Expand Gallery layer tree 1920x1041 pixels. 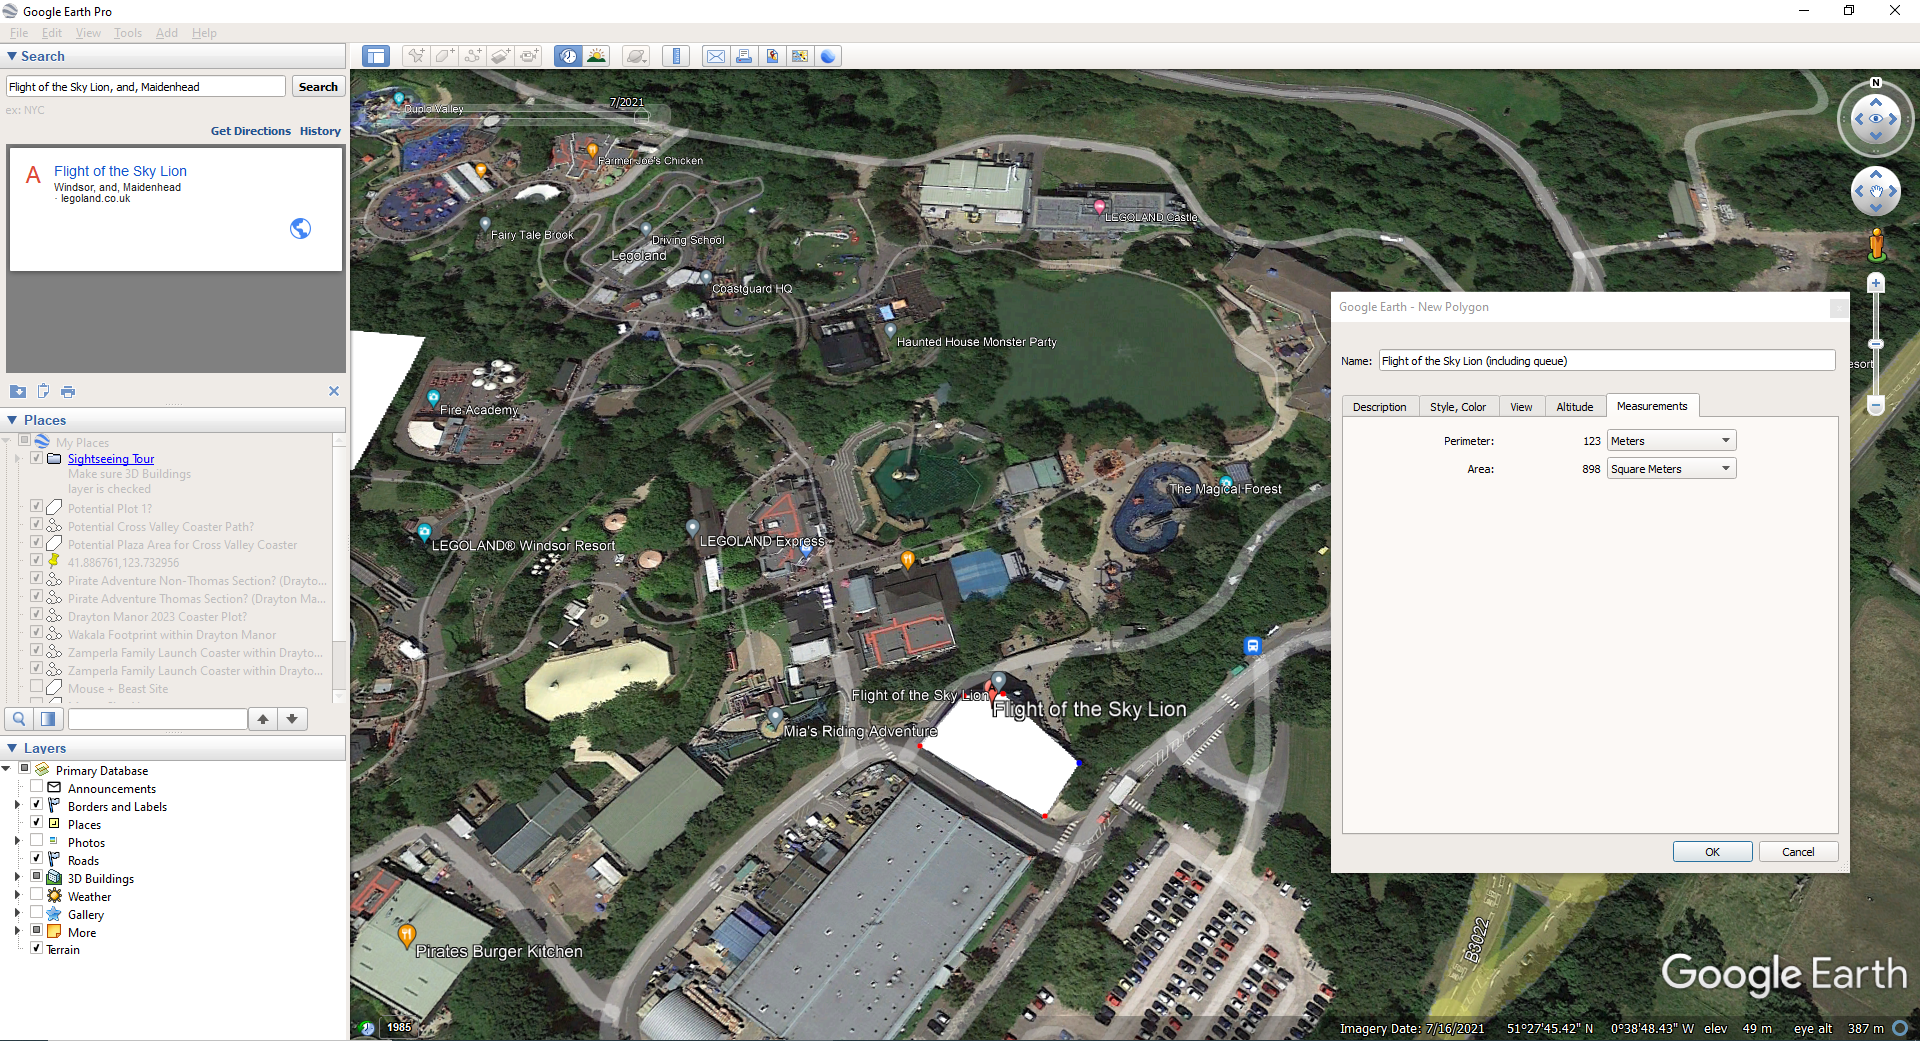click(x=17, y=913)
